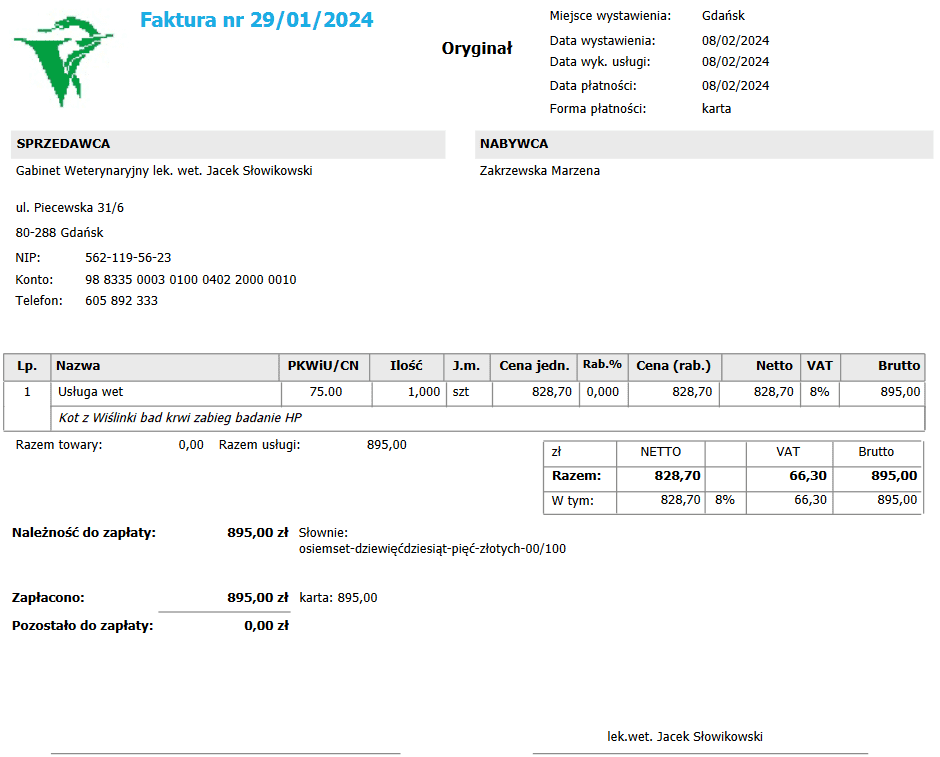Select the Gdańsk place of issue value
Screen dimensions: 940x757
723,16
